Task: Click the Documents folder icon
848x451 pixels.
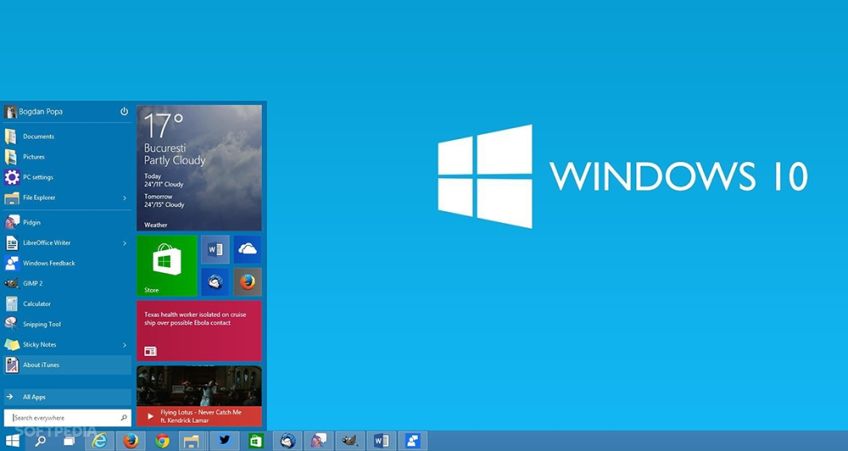Action: (11, 136)
